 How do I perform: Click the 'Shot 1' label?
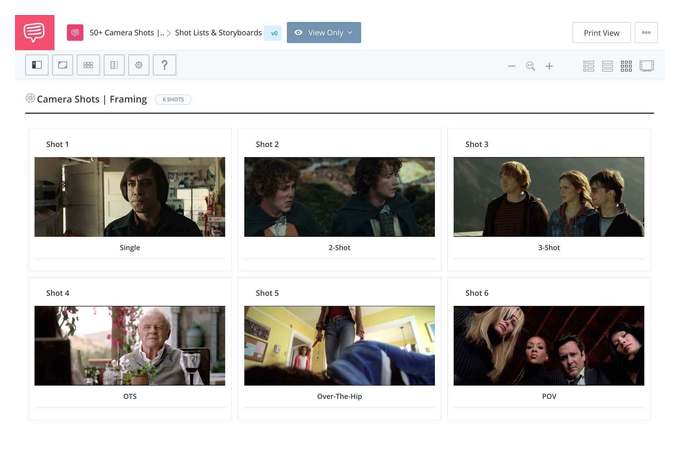57,144
